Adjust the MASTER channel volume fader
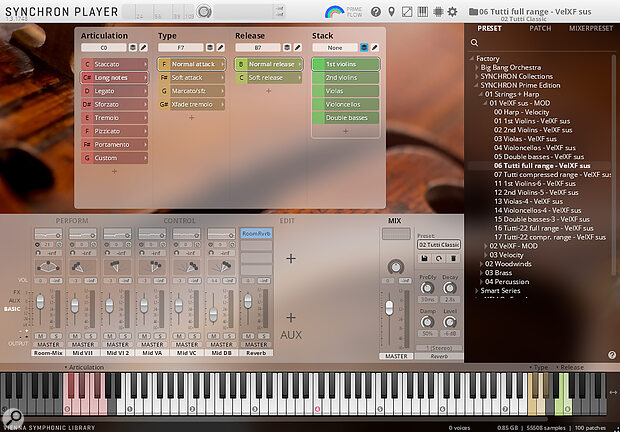The image size is (620, 432). tap(389, 308)
